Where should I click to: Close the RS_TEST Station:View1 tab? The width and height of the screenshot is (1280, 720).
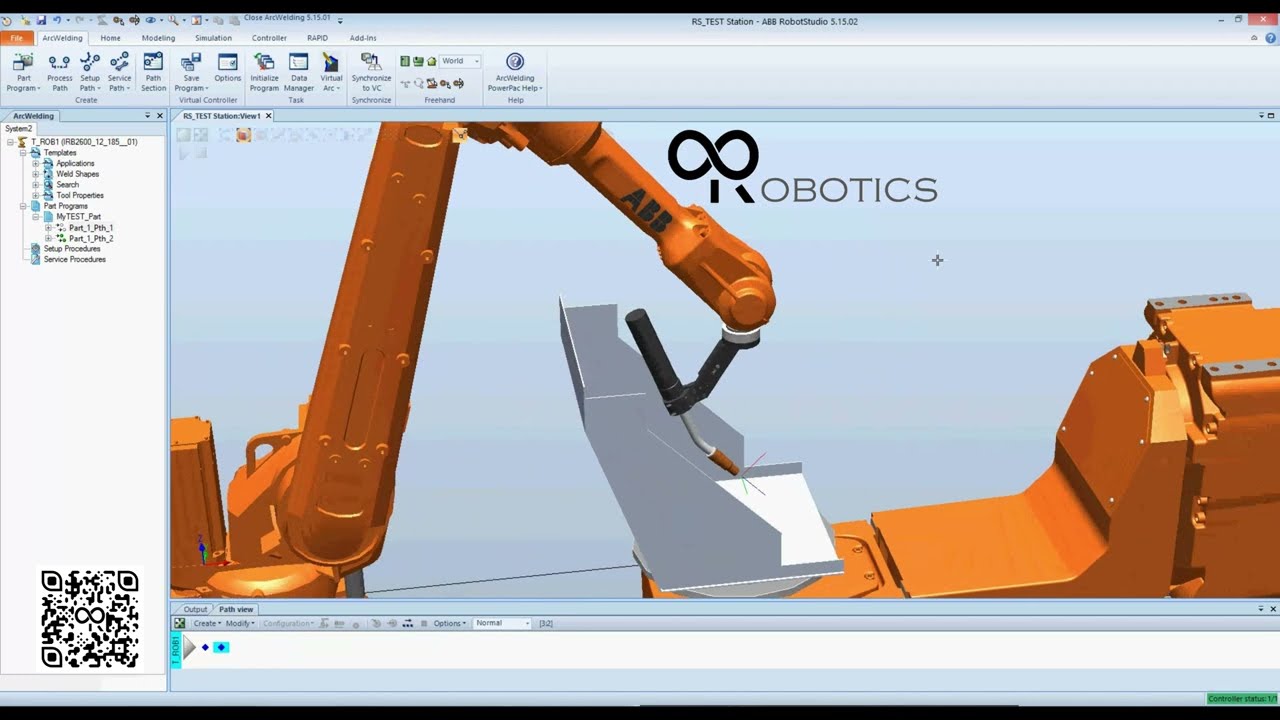268,116
